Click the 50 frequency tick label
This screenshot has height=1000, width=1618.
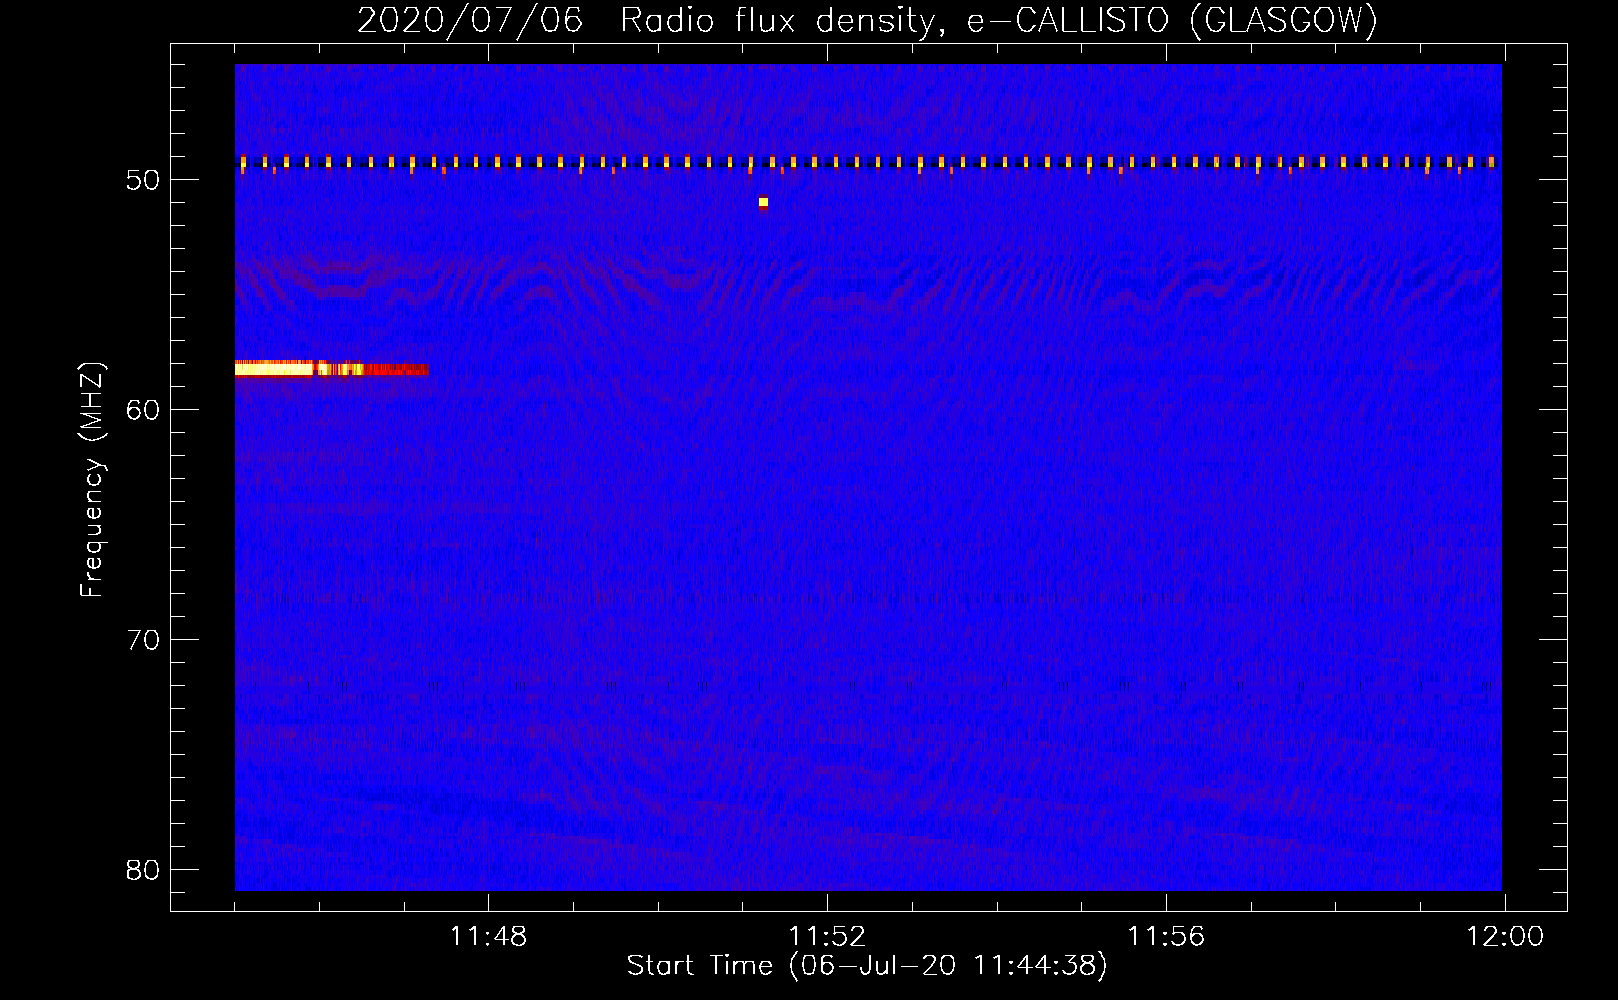(x=144, y=180)
